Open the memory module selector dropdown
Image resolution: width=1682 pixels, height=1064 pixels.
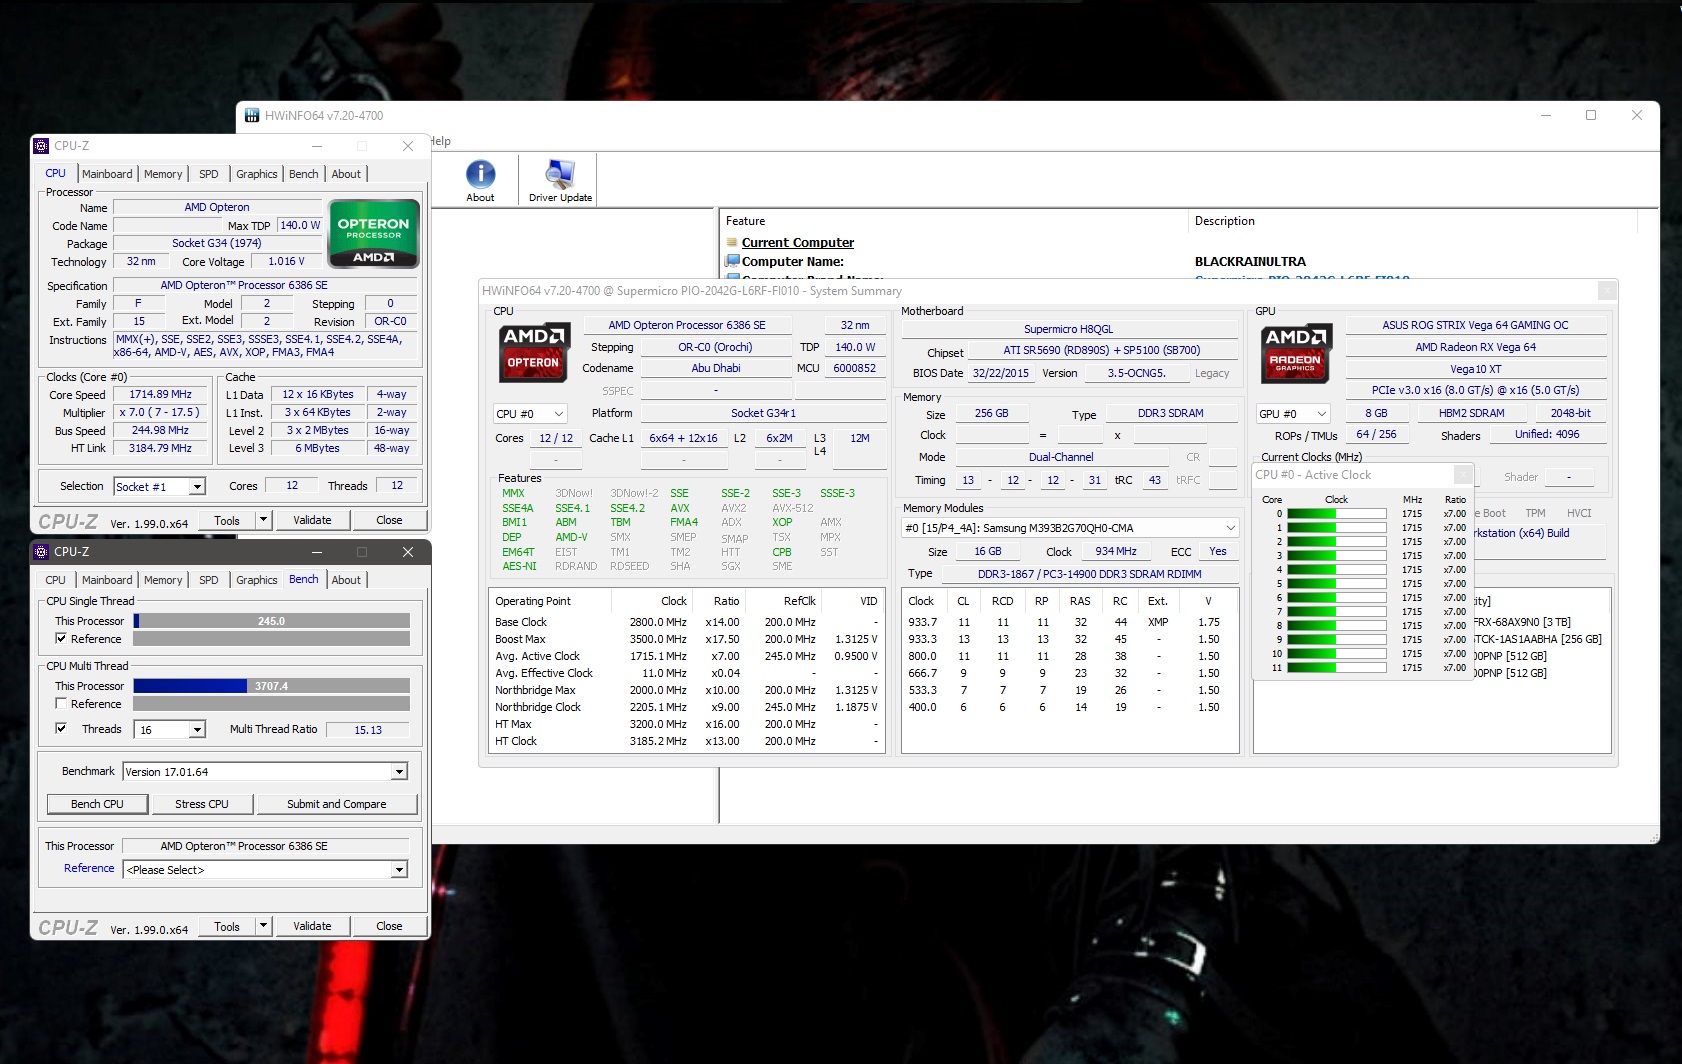pyautogui.click(x=1230, y=528)
